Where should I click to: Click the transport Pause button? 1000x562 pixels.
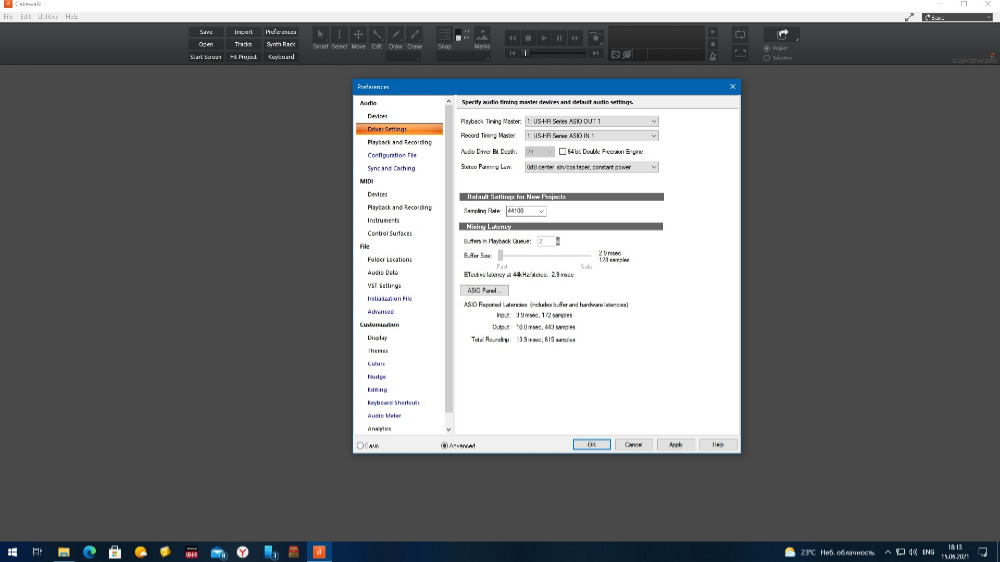tap(559, 38)
